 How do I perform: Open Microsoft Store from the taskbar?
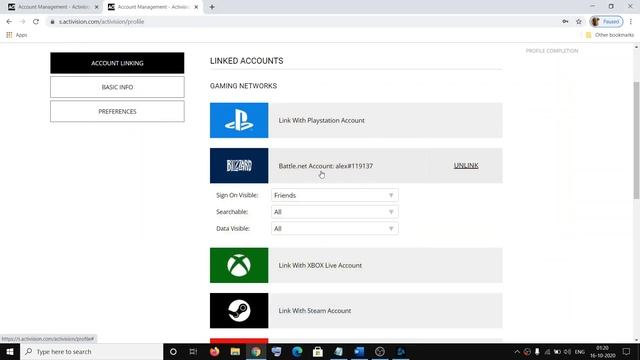(318, 351)
